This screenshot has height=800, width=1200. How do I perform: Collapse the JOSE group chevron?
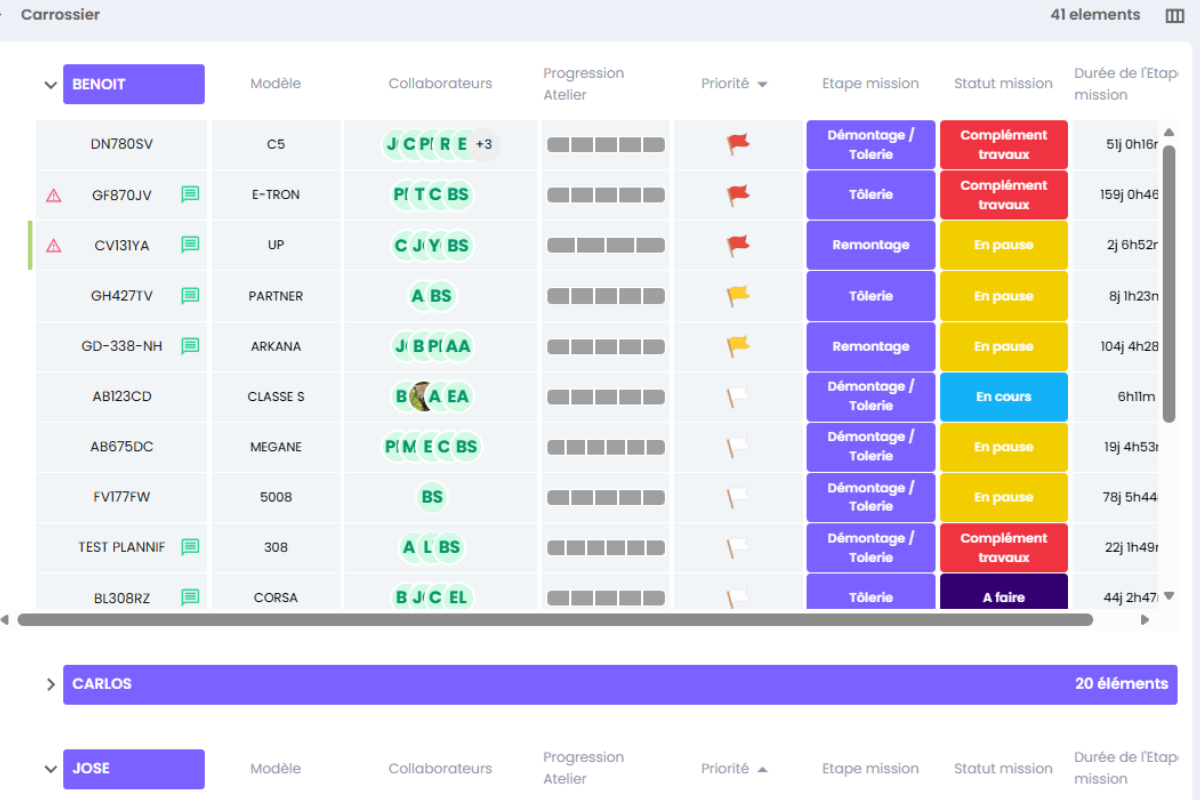pyautogui.click(x=51, y=769)
